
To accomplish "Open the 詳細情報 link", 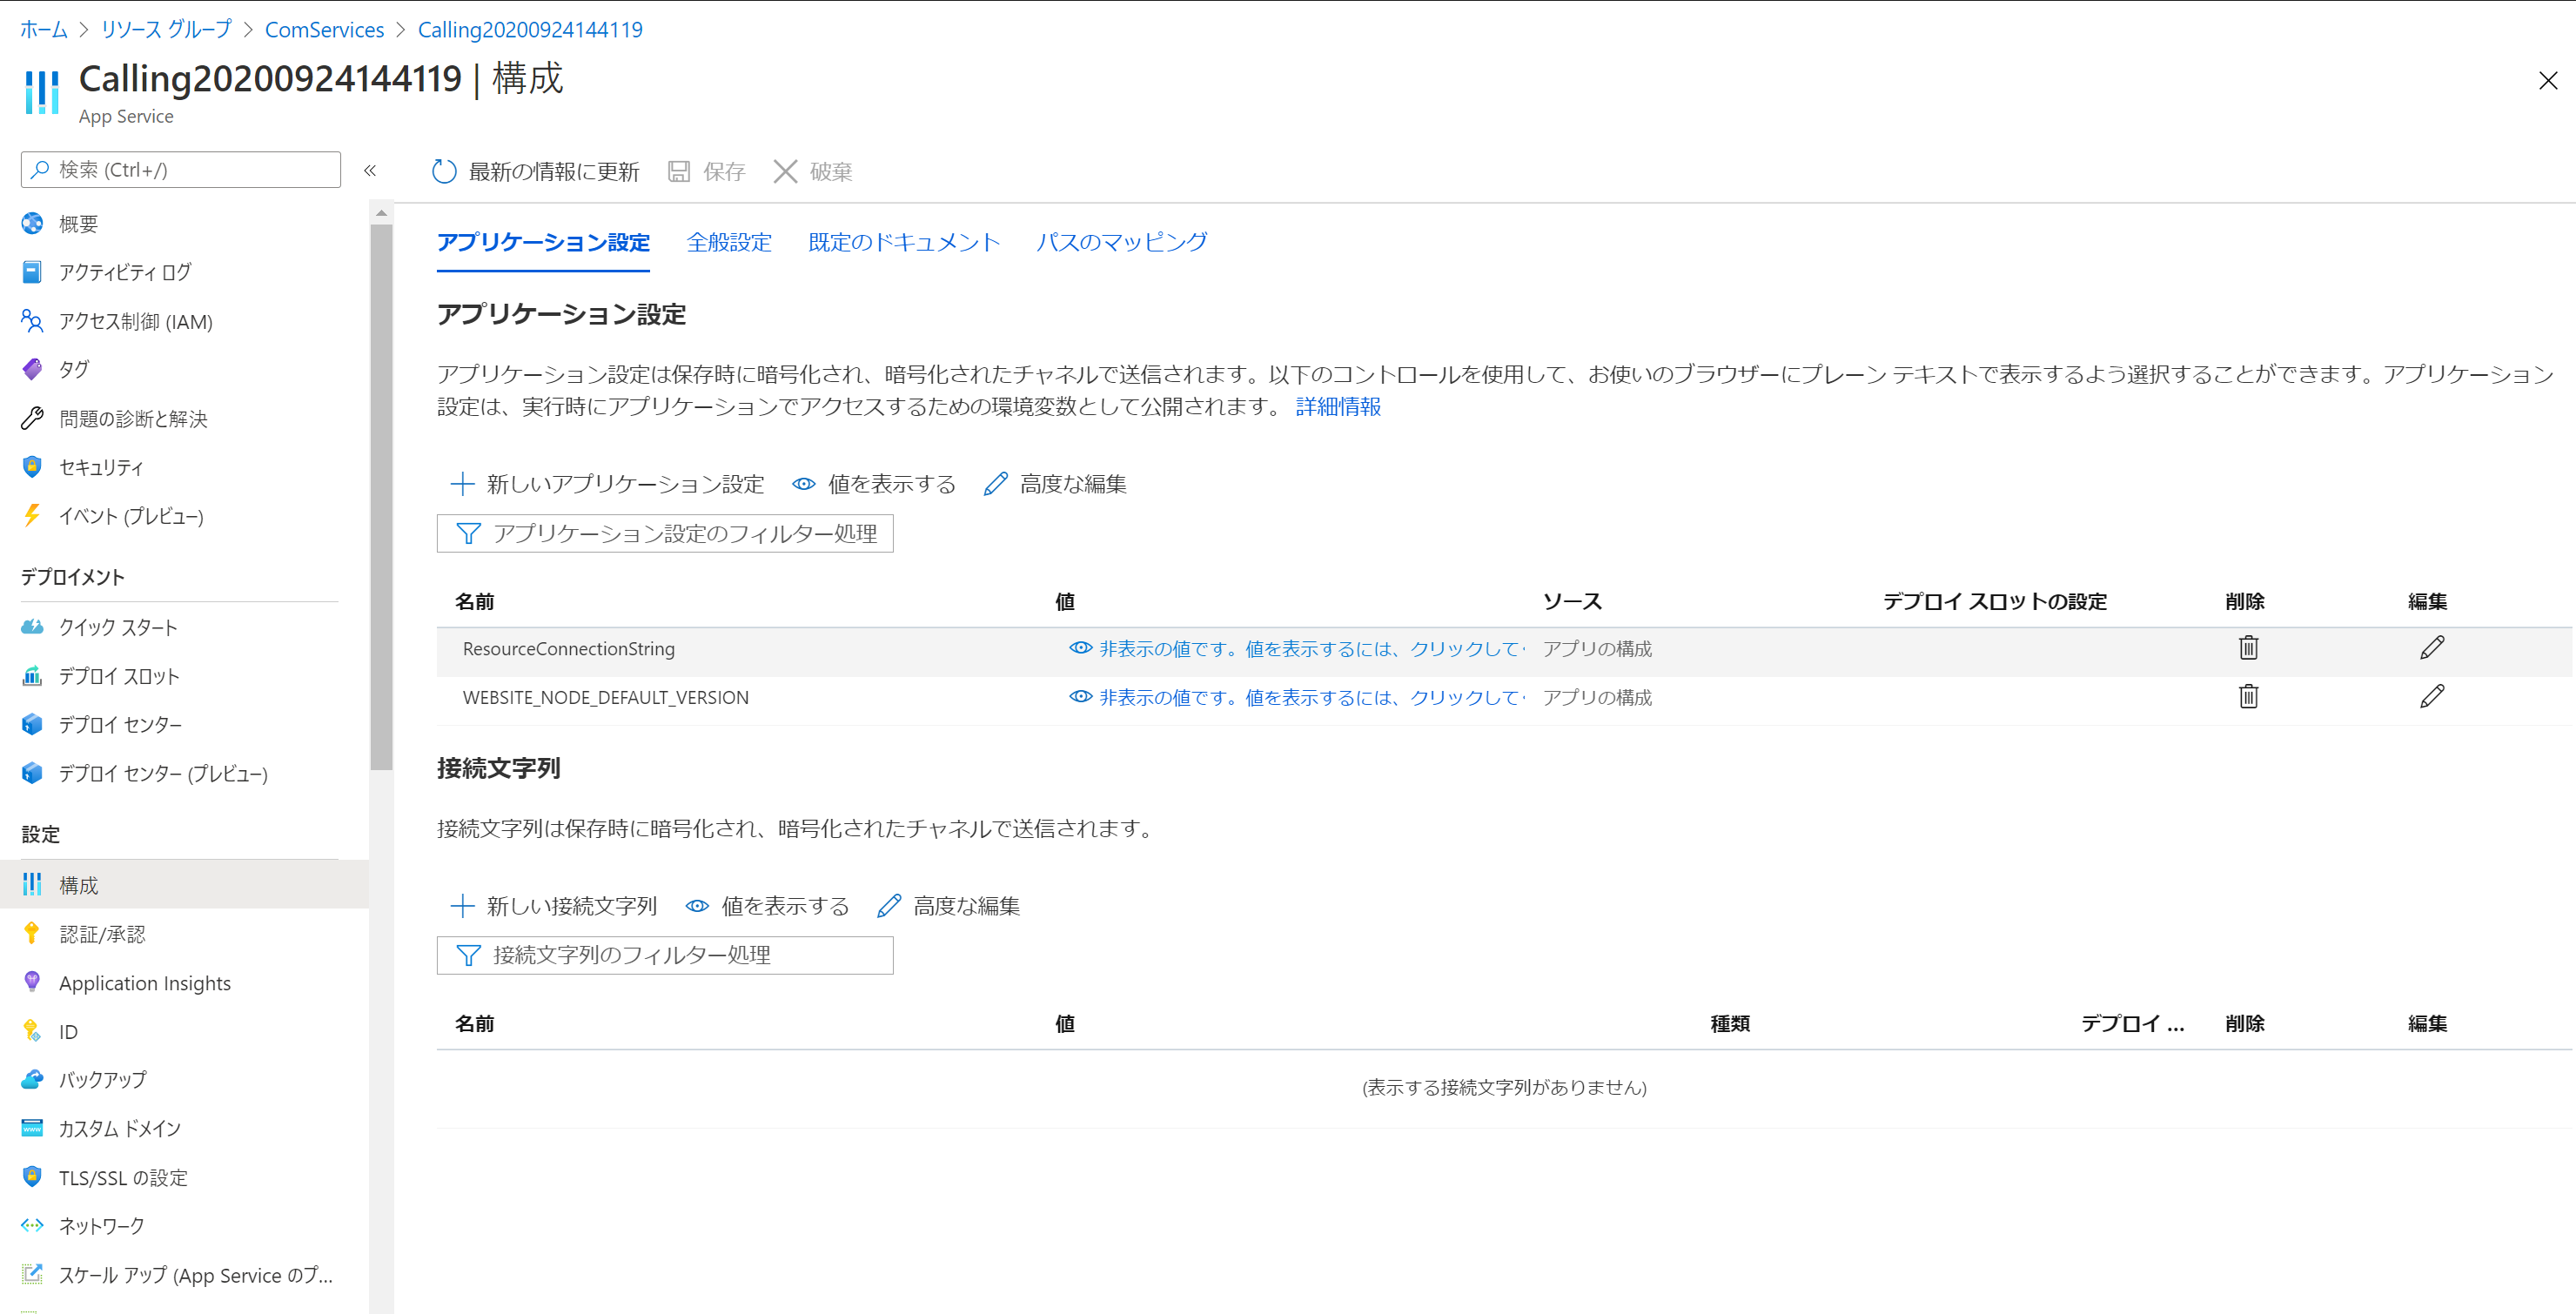I will (x=1338, y=407).
